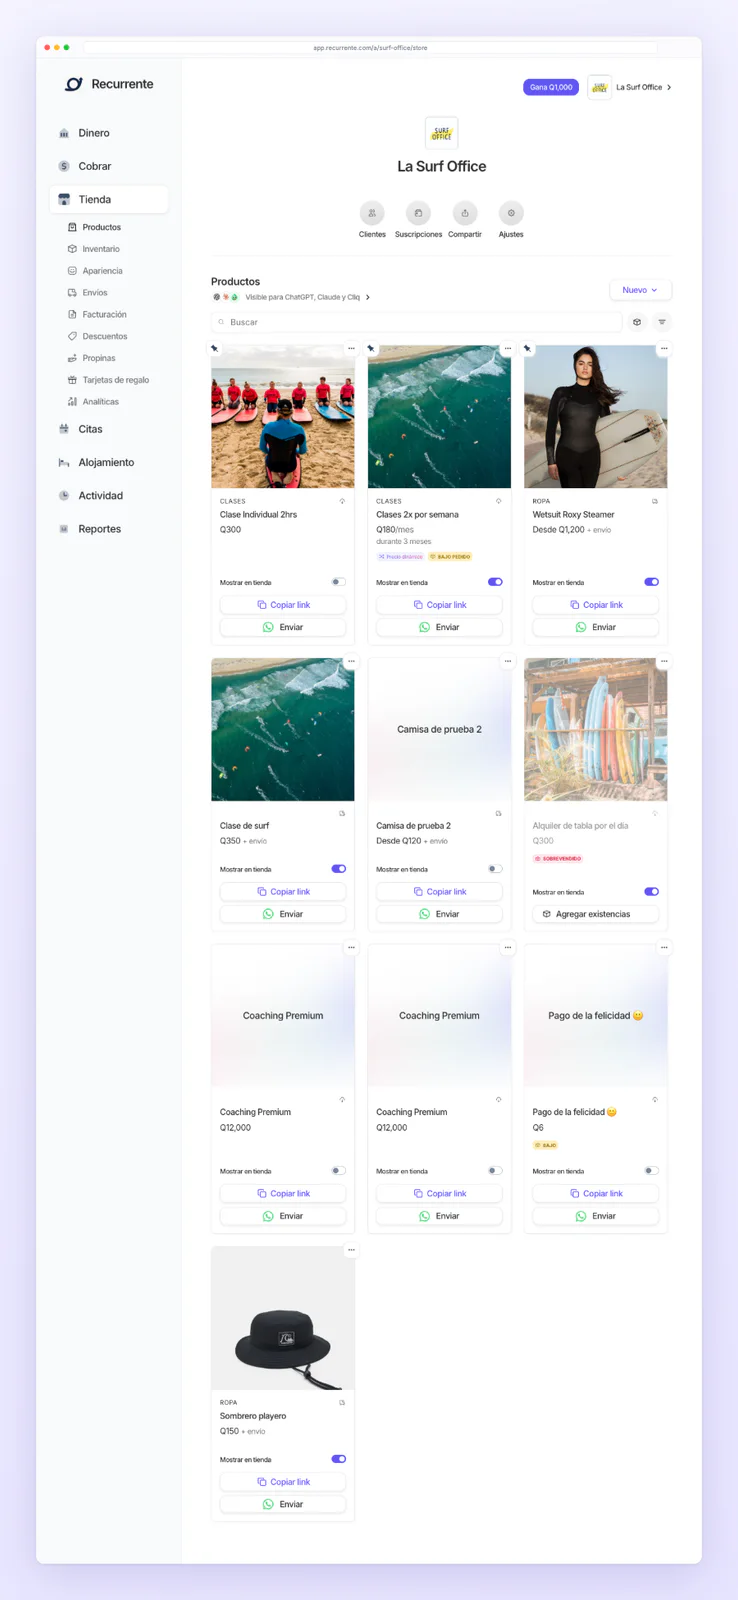
Task: Select Inventario in the Tienda submenu
Action: pyautogui.click(x=100, y=249)
